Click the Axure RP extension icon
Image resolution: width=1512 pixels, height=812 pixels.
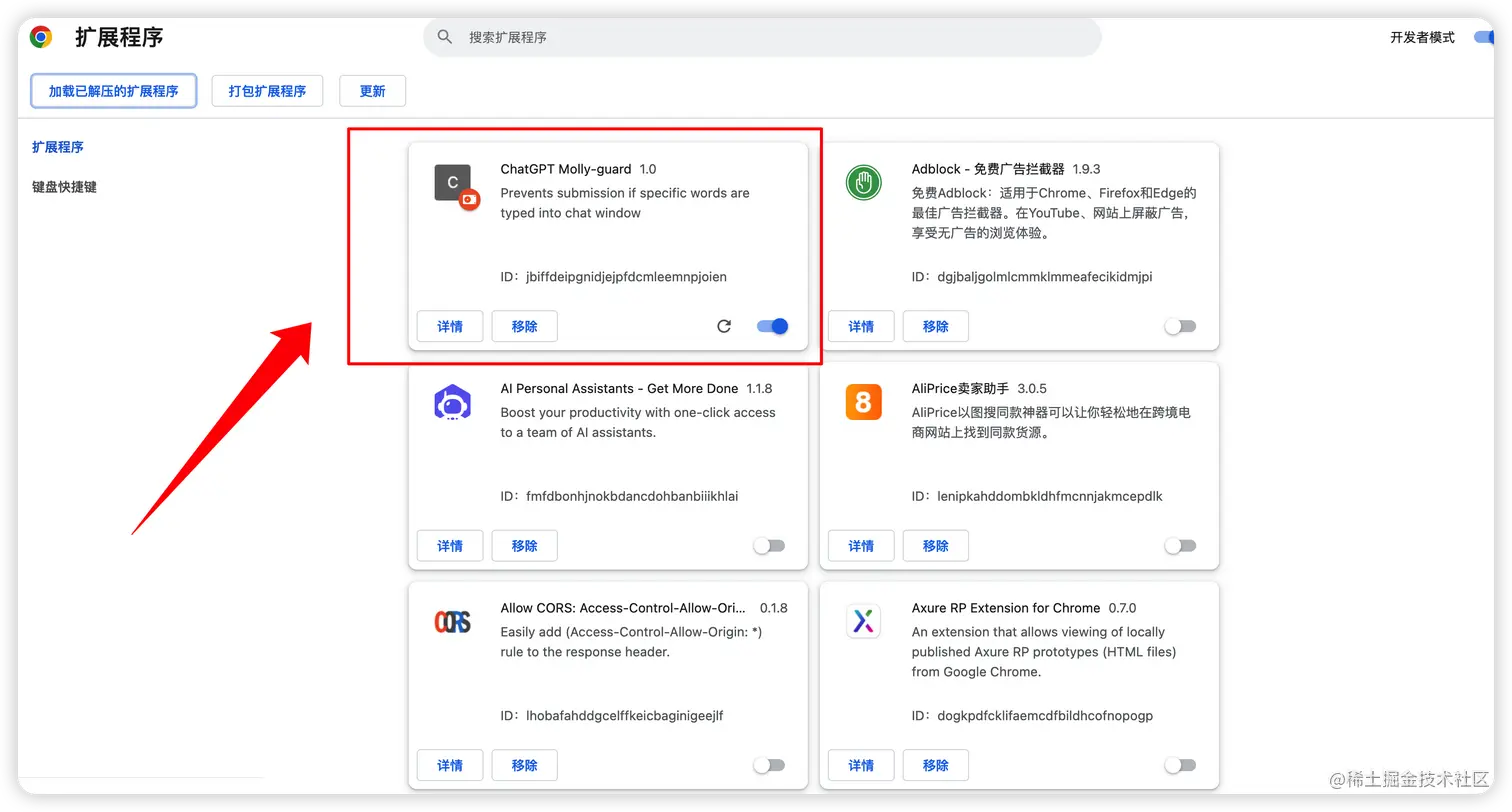(863, 621)
